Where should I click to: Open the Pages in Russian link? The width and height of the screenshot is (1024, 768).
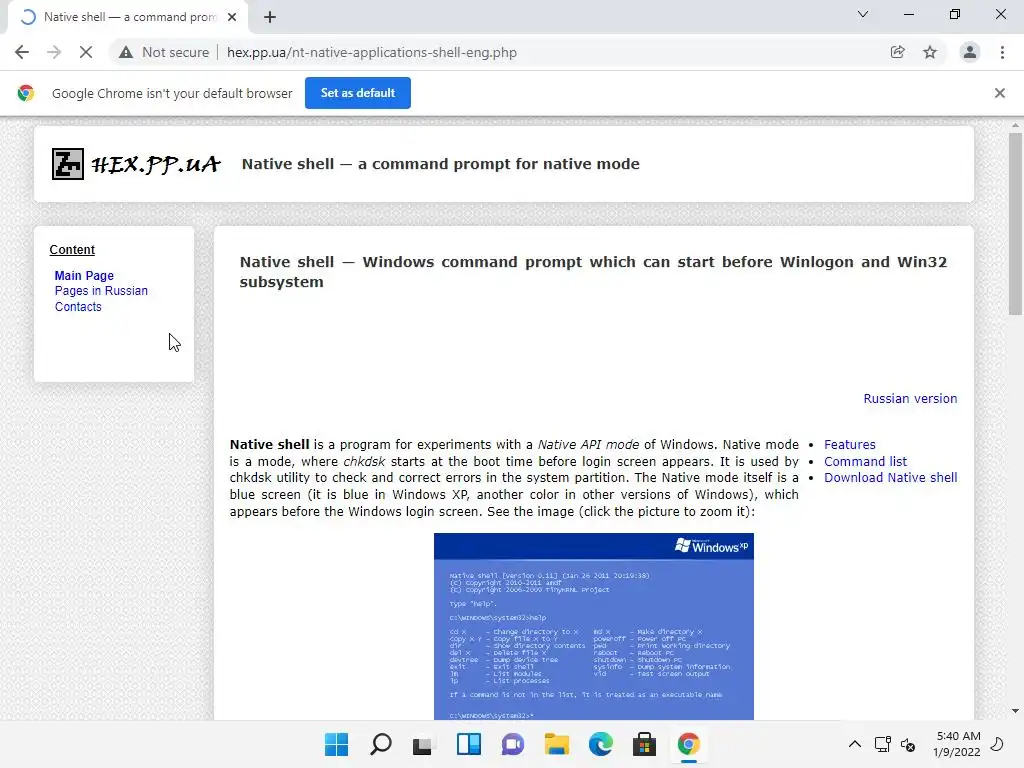click(x=101, y=291)
